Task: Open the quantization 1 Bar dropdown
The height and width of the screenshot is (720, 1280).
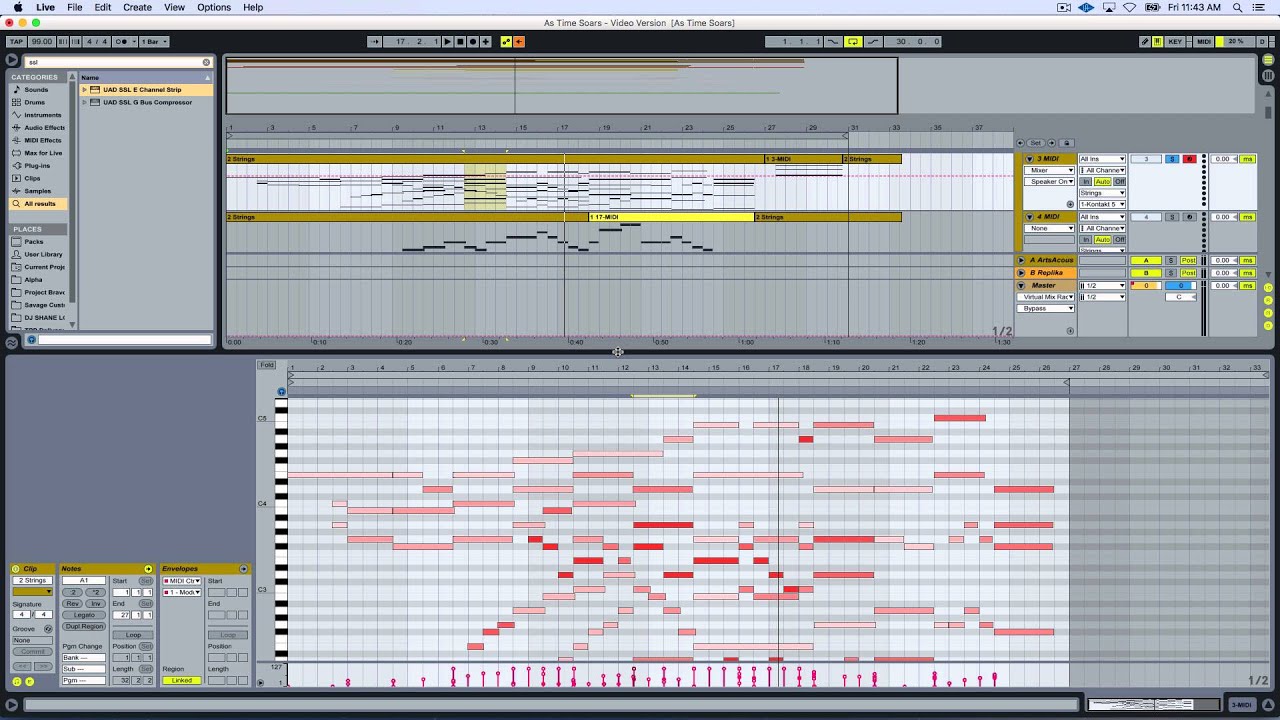Action: pos(154,41)
